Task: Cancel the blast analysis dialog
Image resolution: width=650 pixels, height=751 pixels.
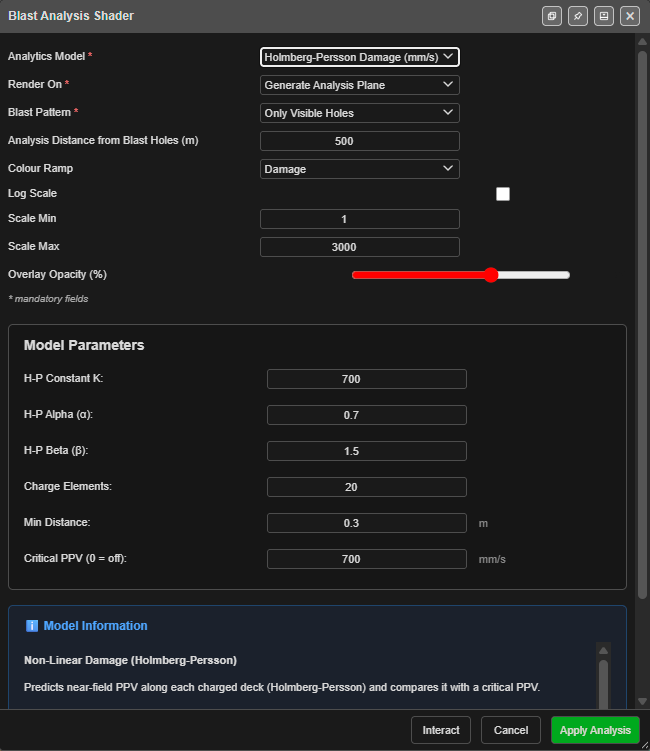Action: 511,730
